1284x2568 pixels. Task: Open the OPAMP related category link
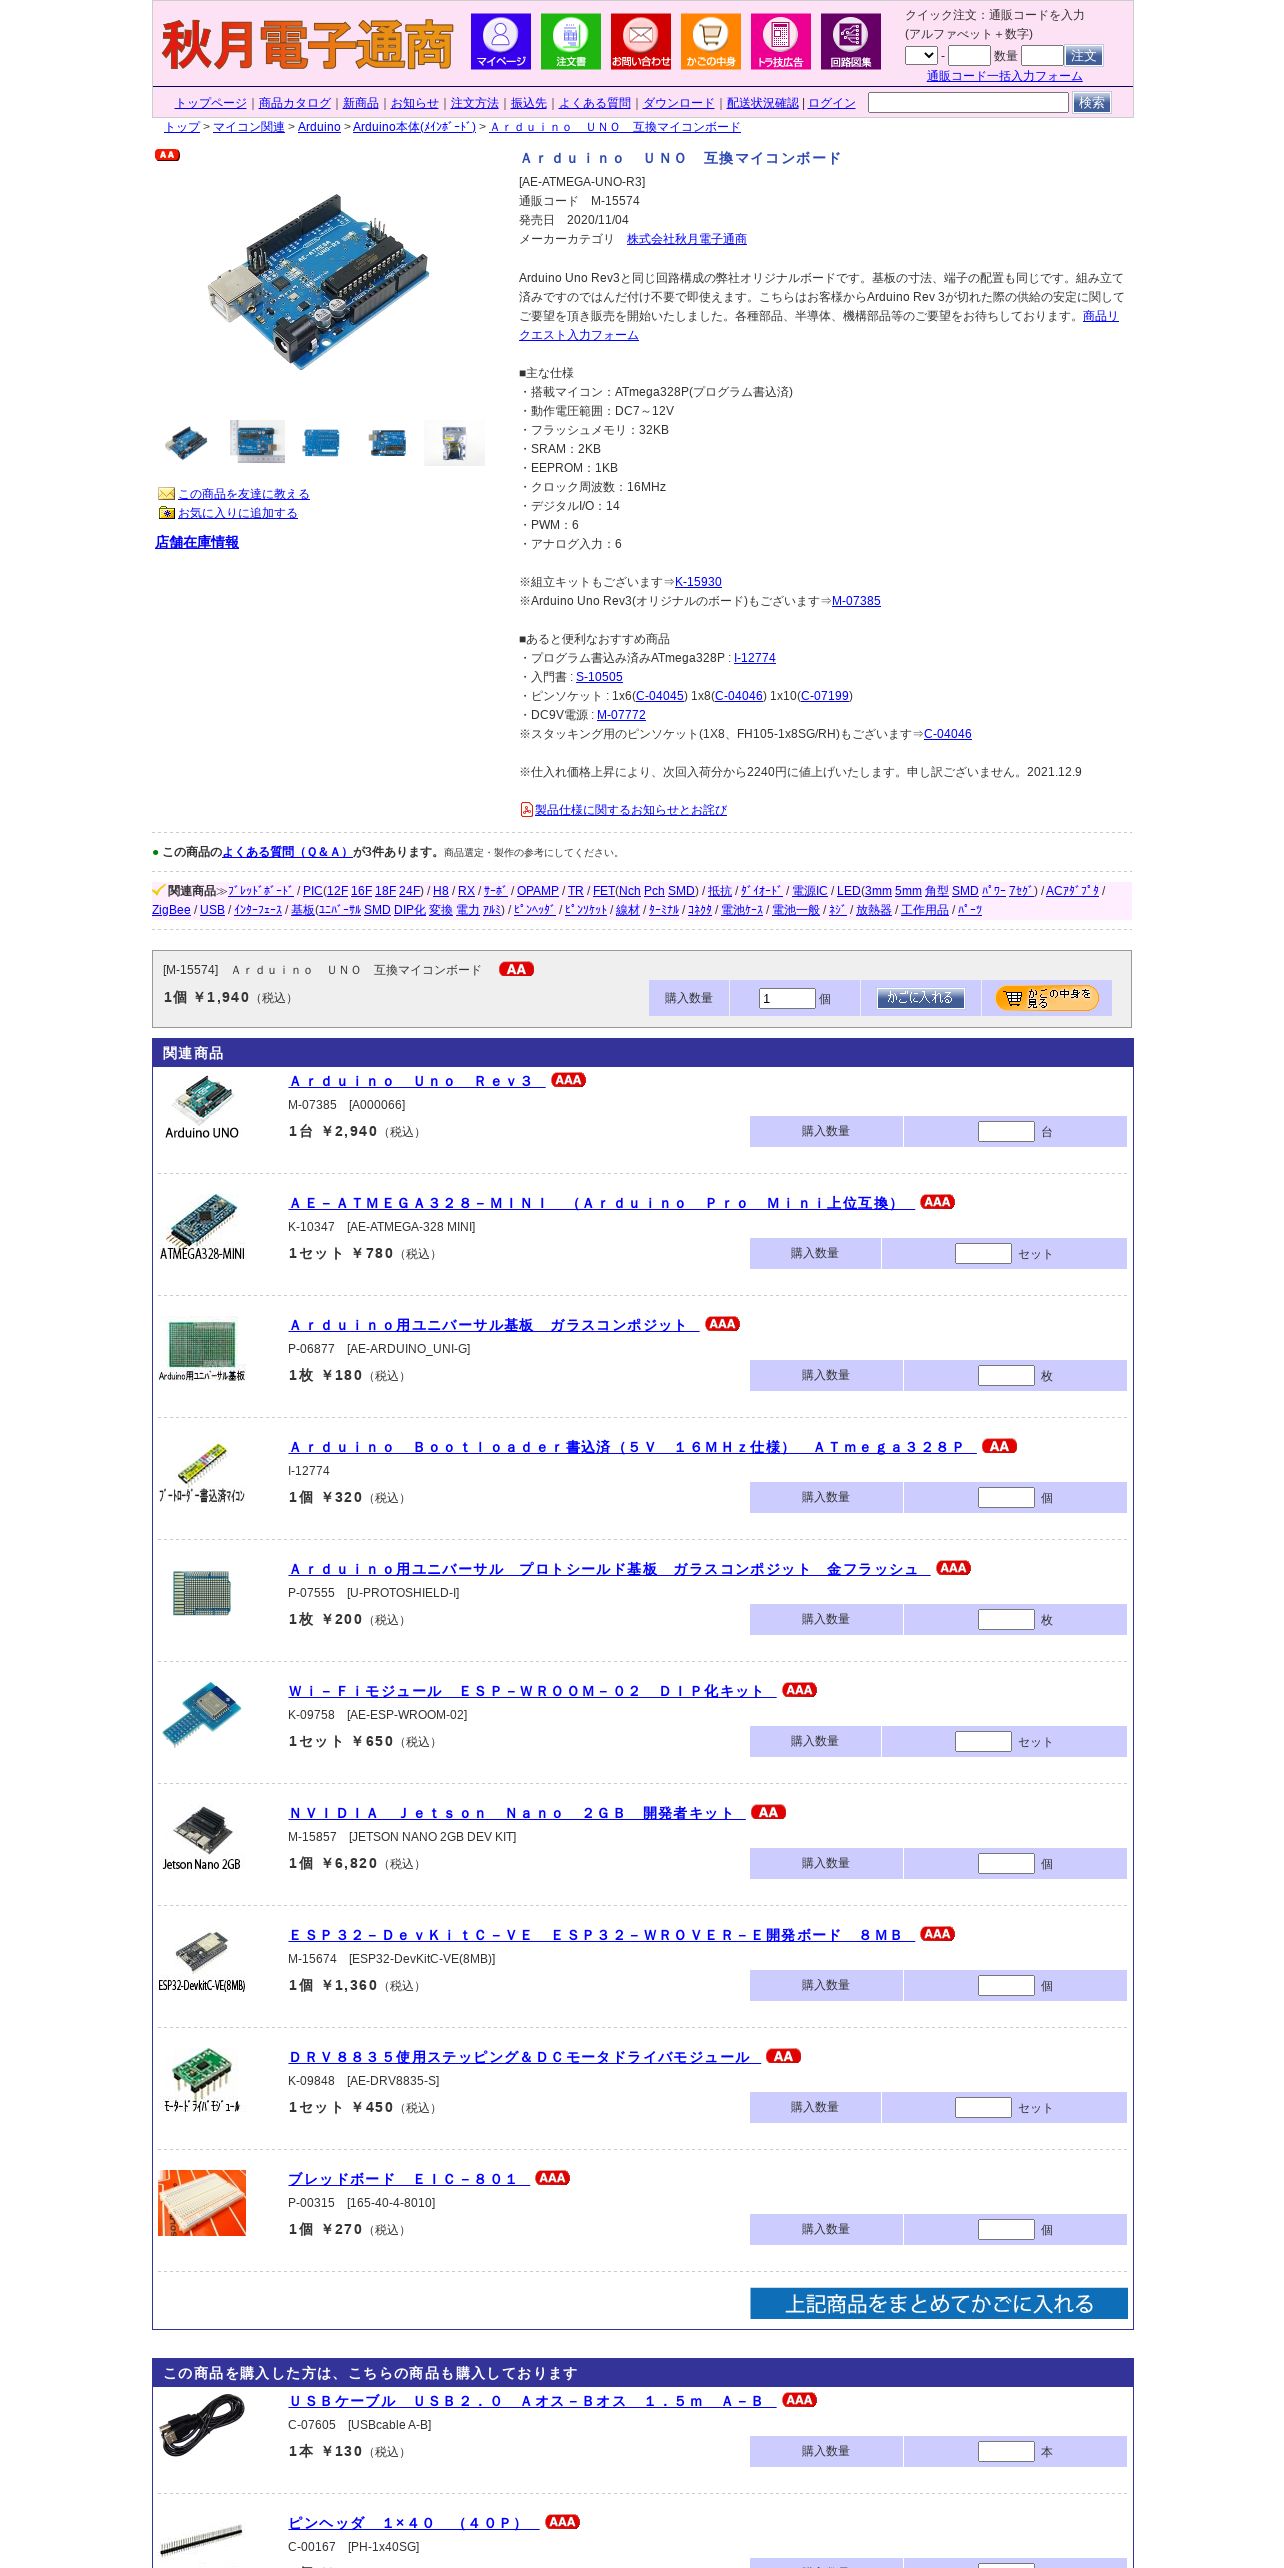(538, 891)
